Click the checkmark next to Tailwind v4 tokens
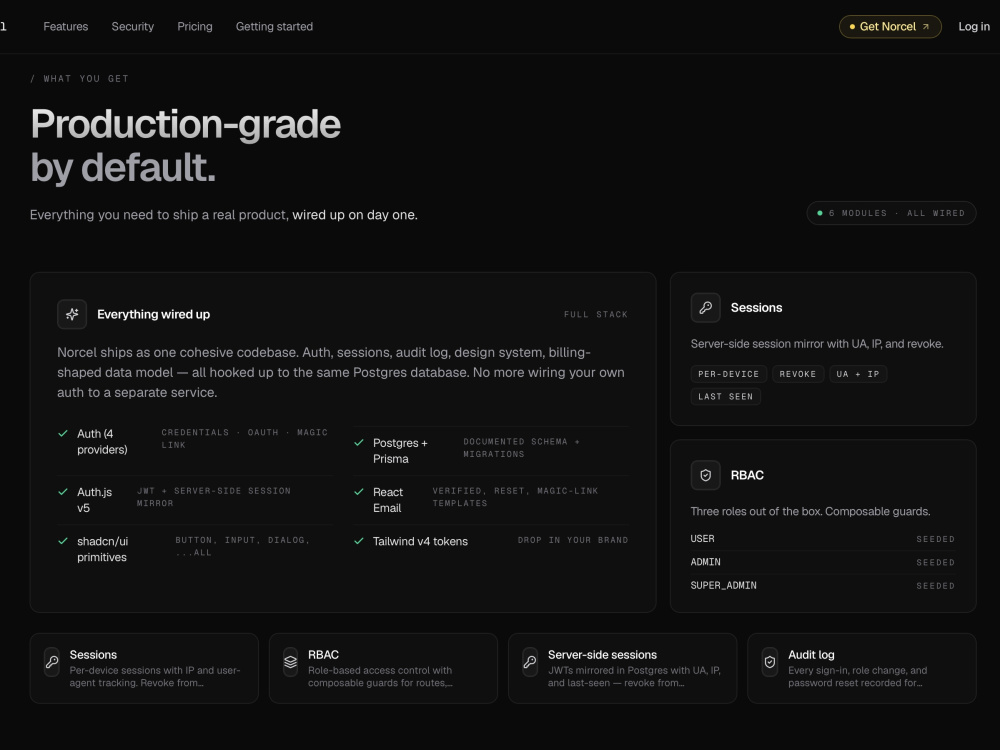This screenshot has height=750, width=1000. click(359, 541)
